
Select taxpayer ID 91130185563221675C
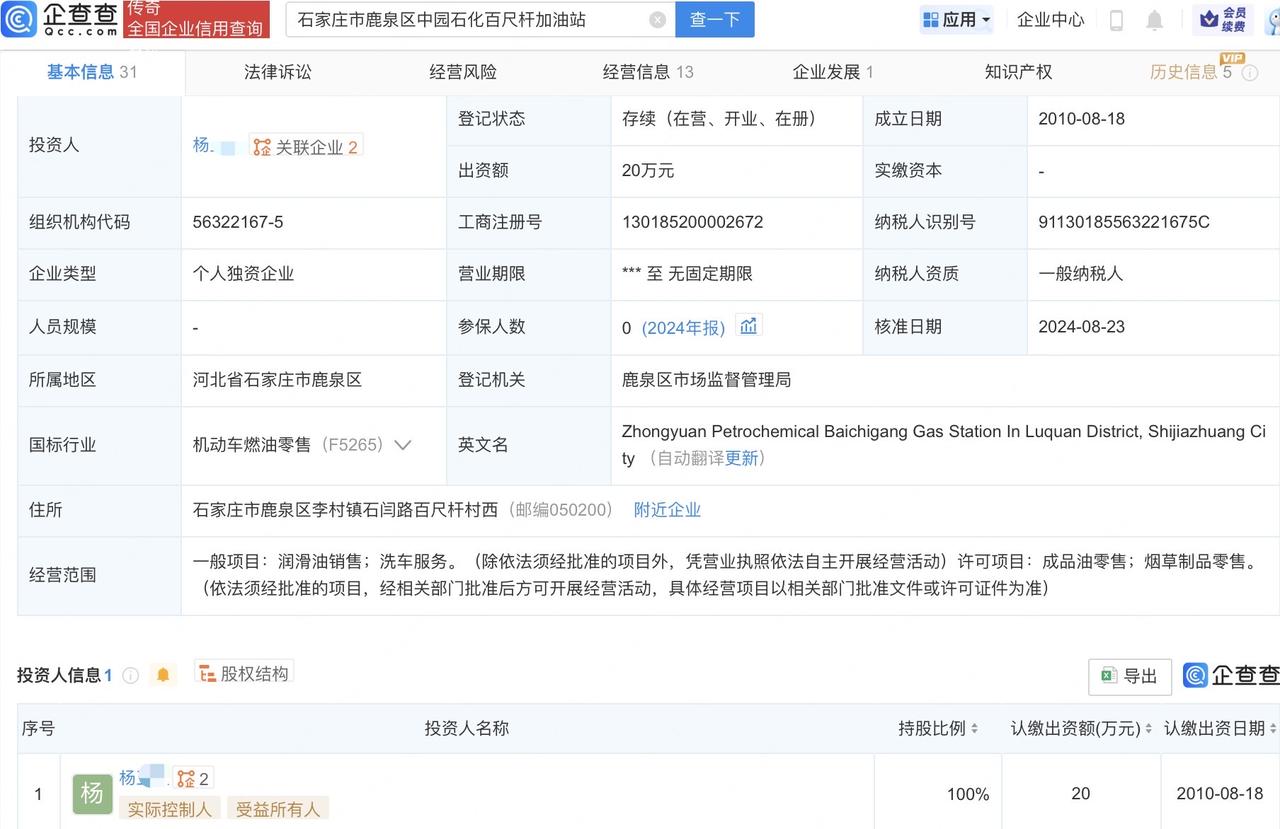1124,222
